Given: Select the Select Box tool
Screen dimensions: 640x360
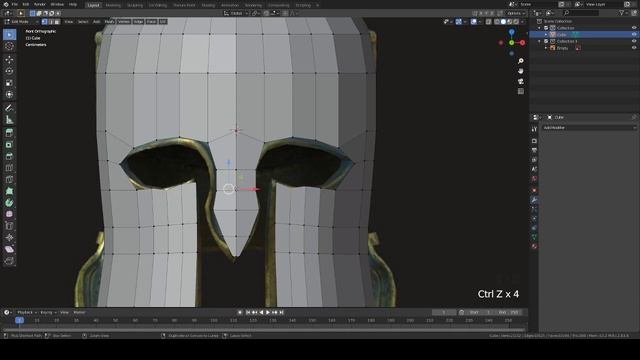Looking at the screenshot, I should pyautogui.click(x=9, y=35).
